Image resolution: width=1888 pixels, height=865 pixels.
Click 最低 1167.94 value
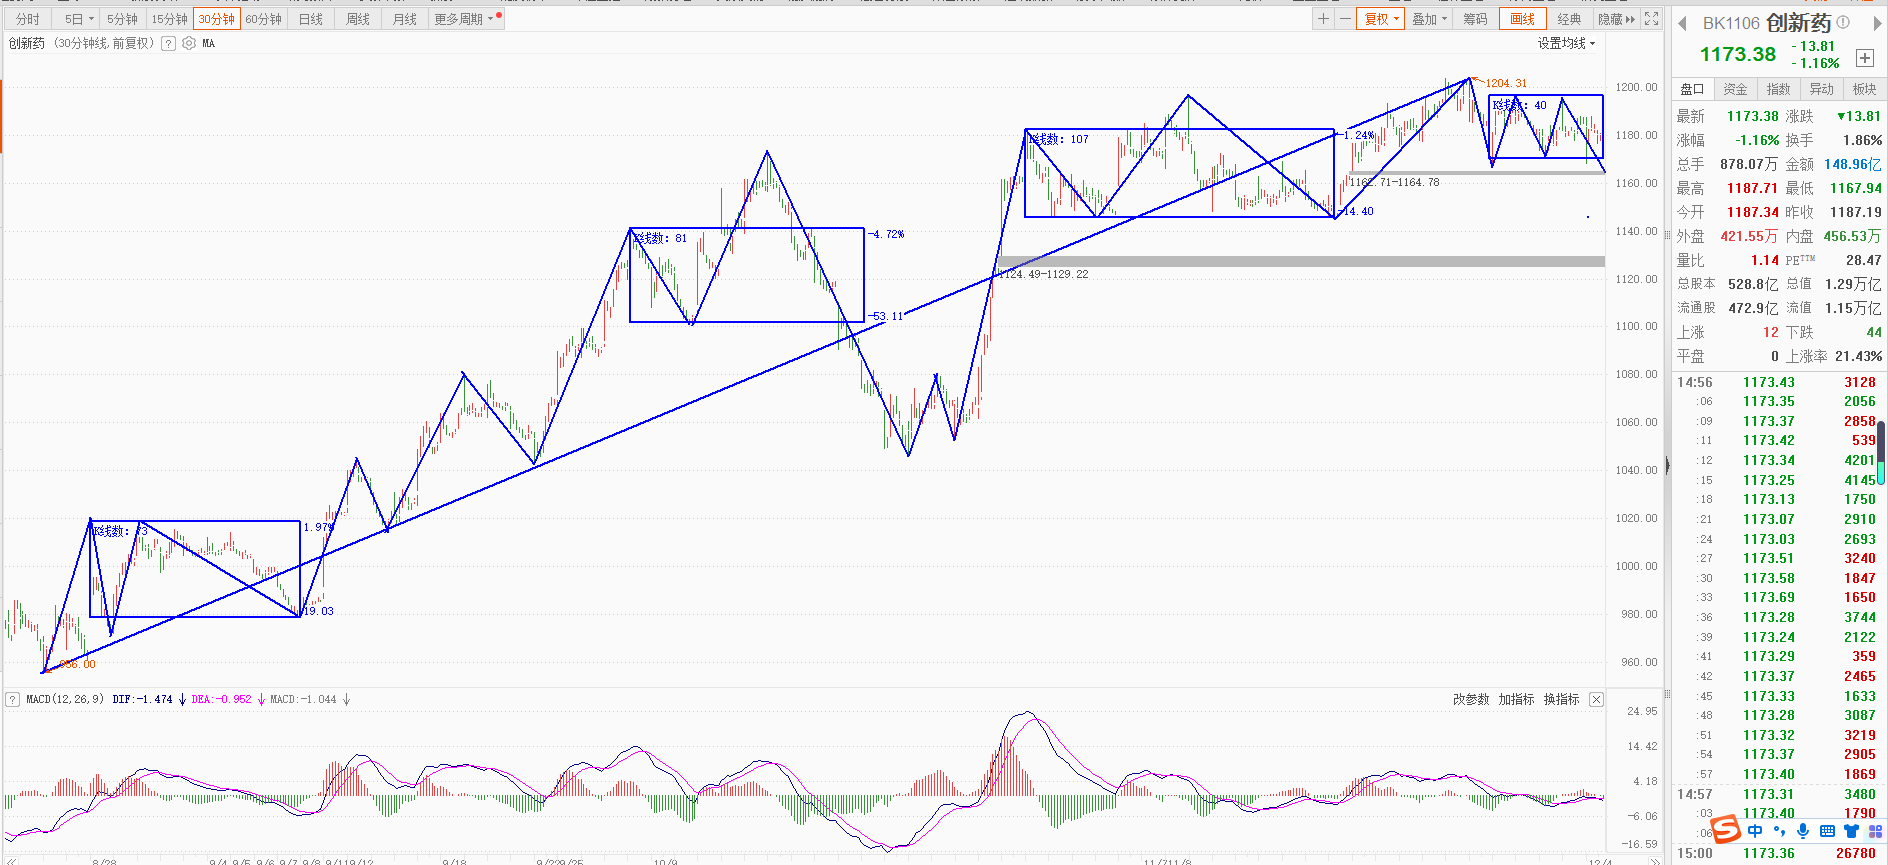click(x=1856, y=188)
